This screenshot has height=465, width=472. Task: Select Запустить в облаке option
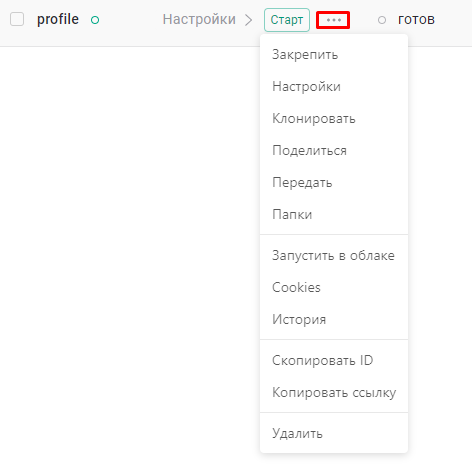click(x=334, y=256)
